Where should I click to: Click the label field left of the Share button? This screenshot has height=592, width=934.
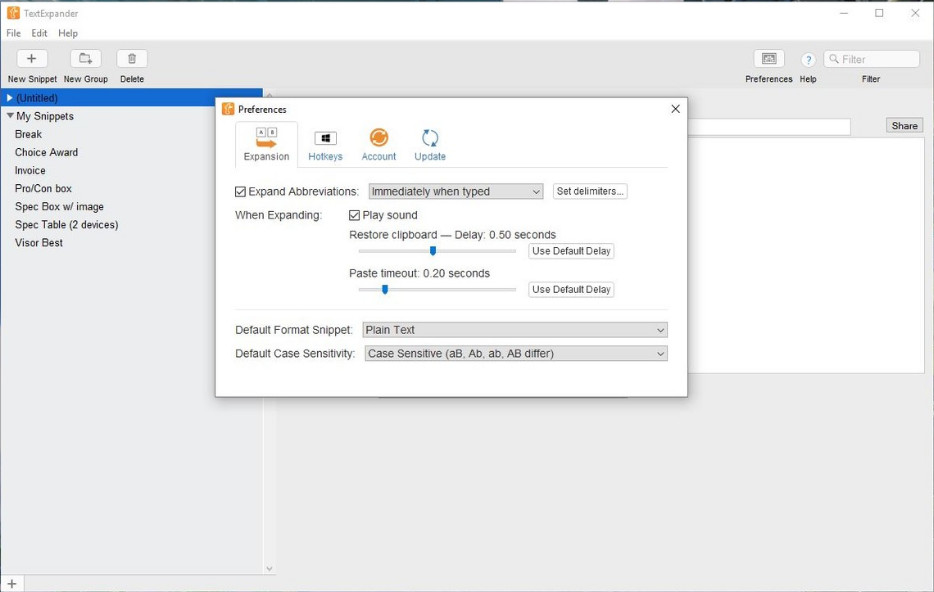point(769,126)
